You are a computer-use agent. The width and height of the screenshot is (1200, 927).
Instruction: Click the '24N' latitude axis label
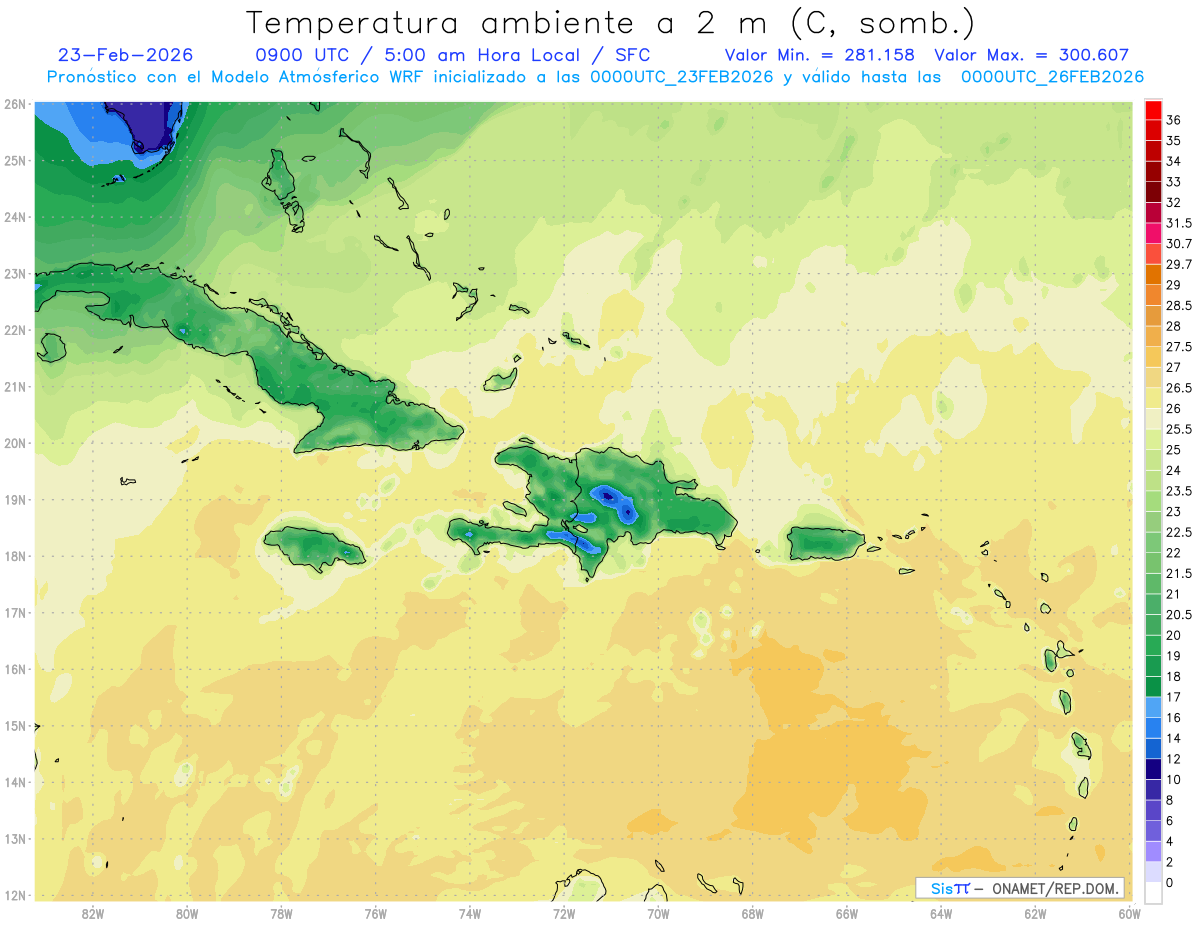pyautogui.click(x=15, y=217)
